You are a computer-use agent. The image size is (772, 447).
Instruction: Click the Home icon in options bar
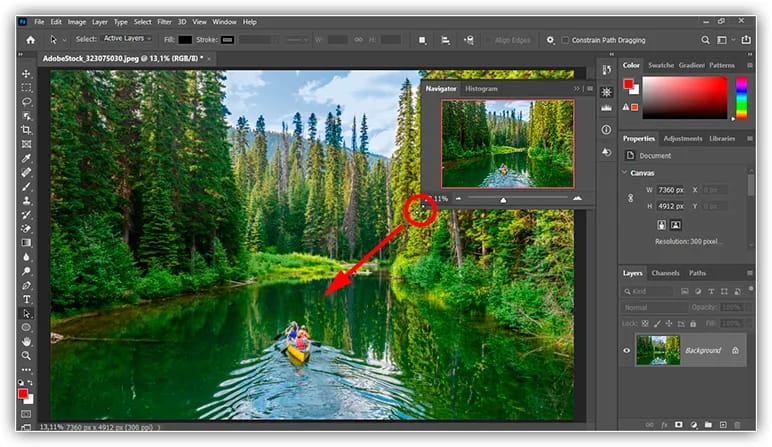(x=31, y=40)
